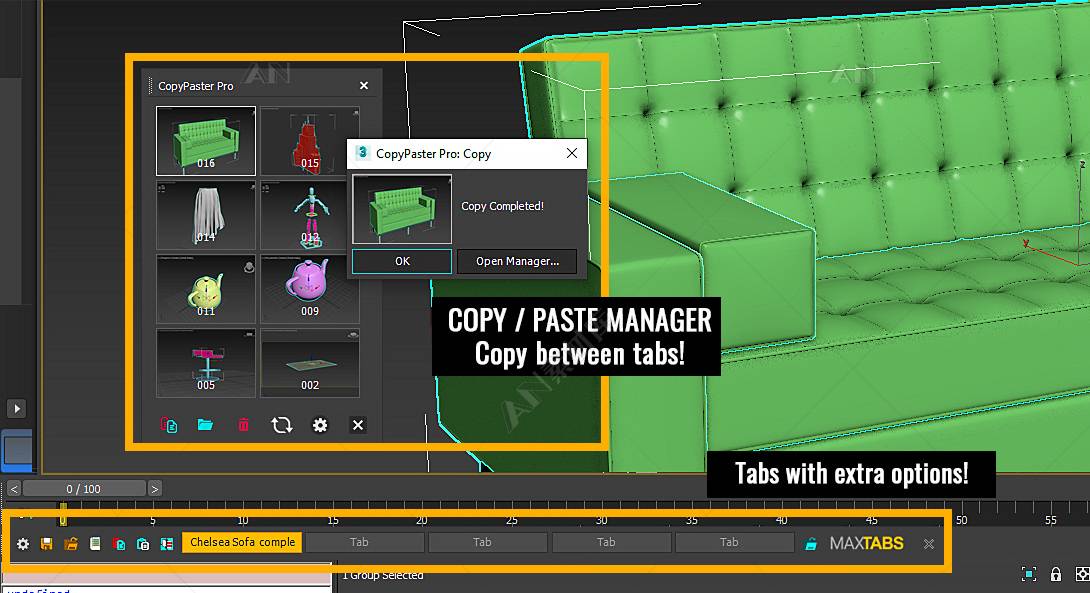Click the copy icon in CopyPaster Pro panel
This screenshot has height=593, width=1090.
click(x=169, y=425)
